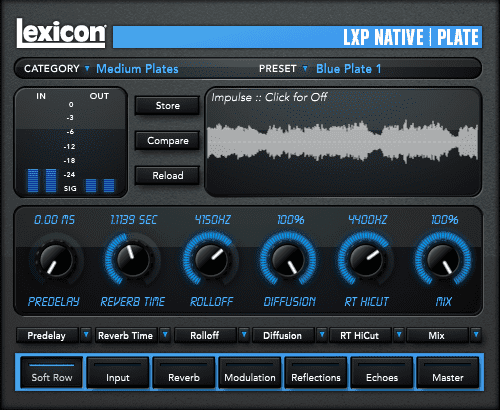Image resolution: width=500 pixels, height=410 pixels.
Task: Click the 0.00 MS predelay value
Action: coord(55,220)
